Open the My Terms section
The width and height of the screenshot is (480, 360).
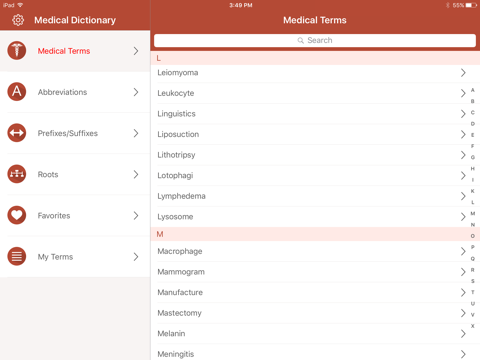[75, 257]
